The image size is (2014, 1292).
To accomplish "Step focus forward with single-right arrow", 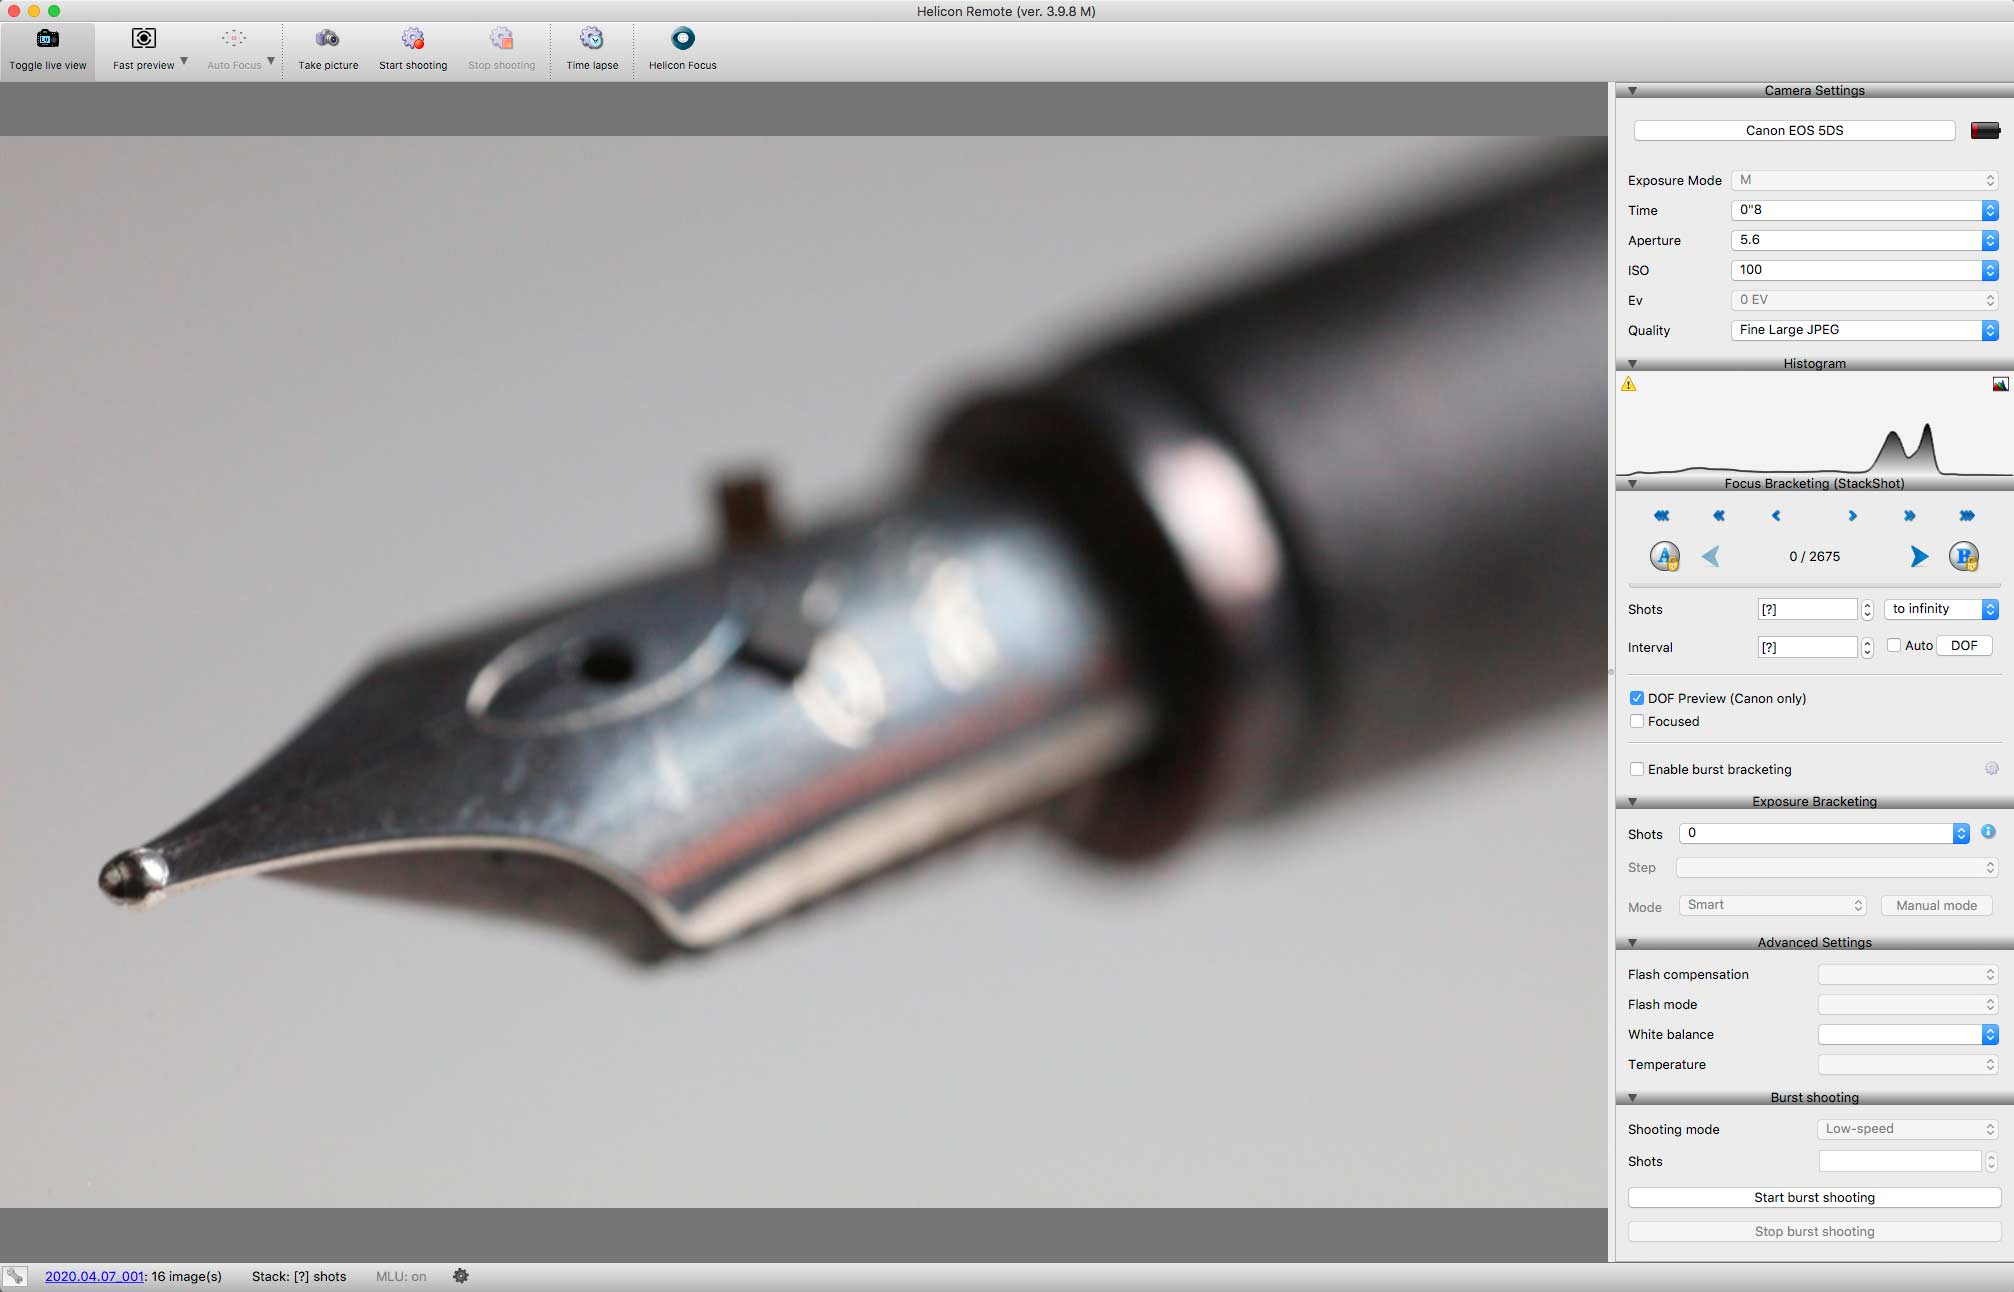I will pos(1852,516).
